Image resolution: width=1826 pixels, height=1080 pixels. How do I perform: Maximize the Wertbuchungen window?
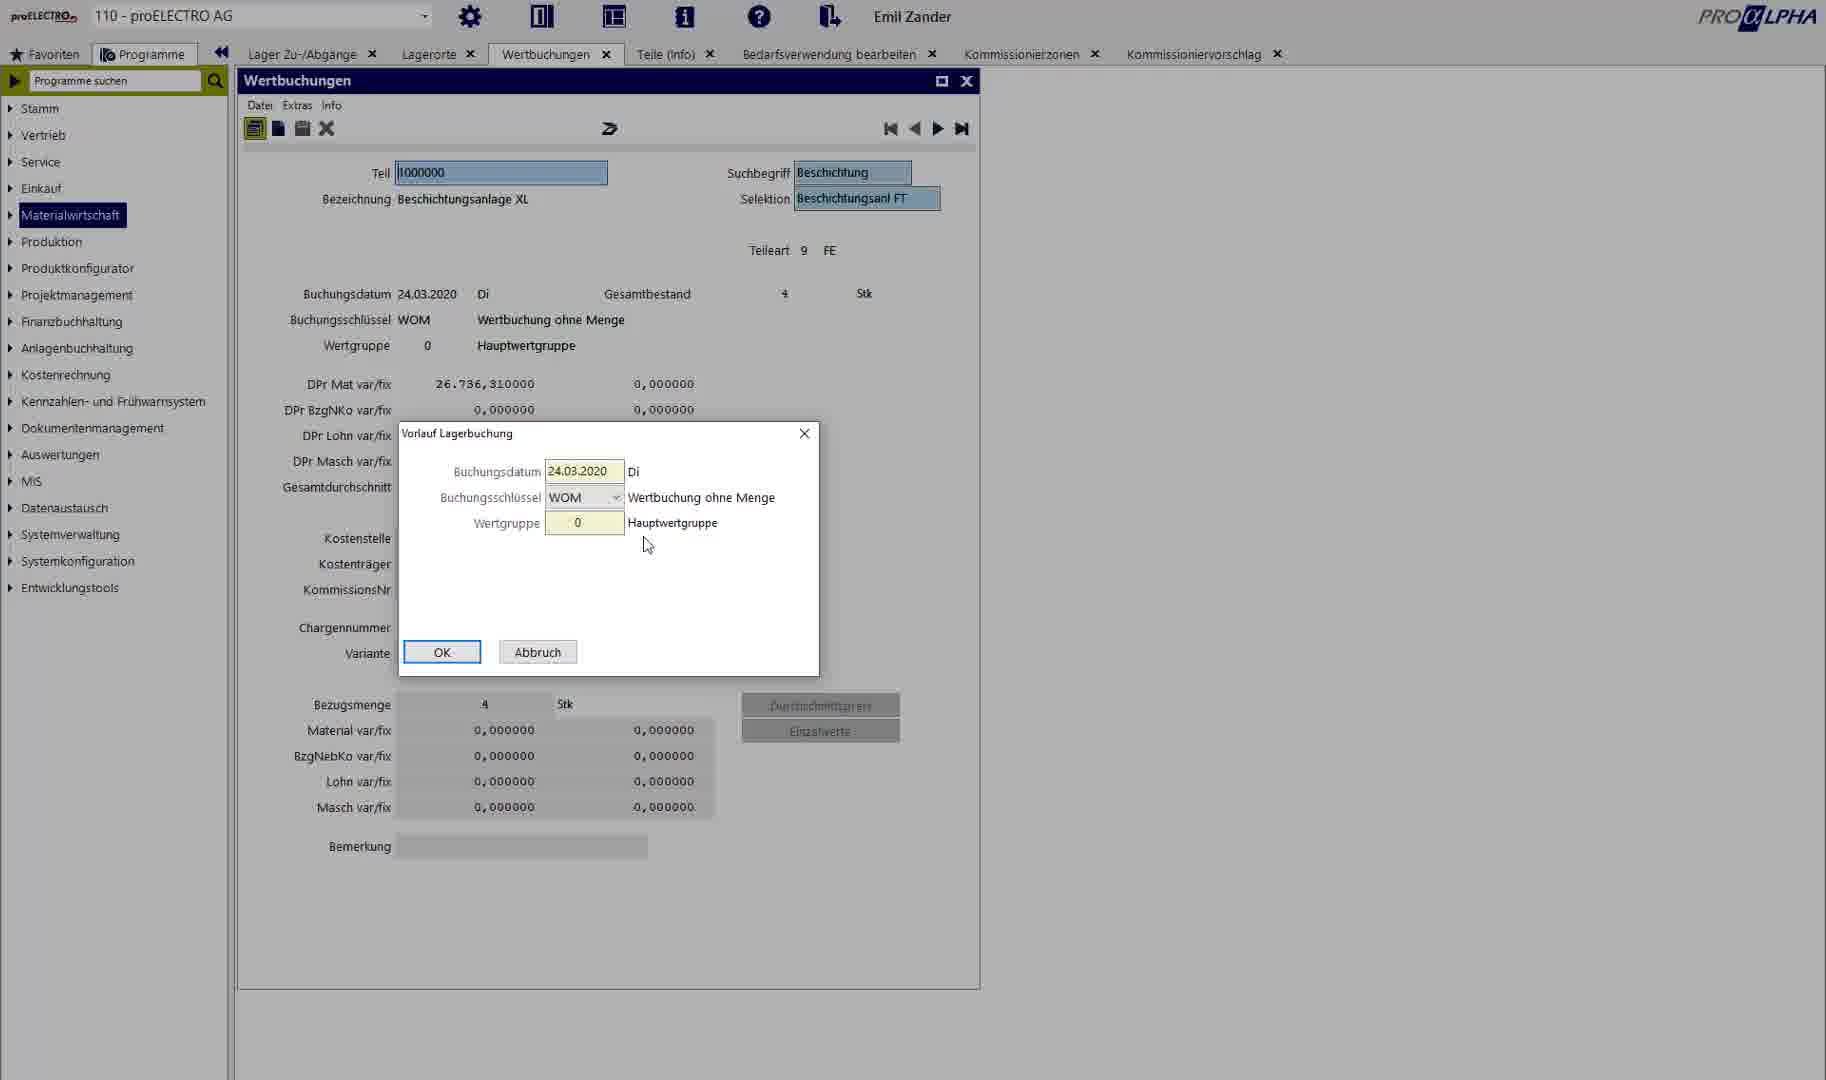[942, 81]
